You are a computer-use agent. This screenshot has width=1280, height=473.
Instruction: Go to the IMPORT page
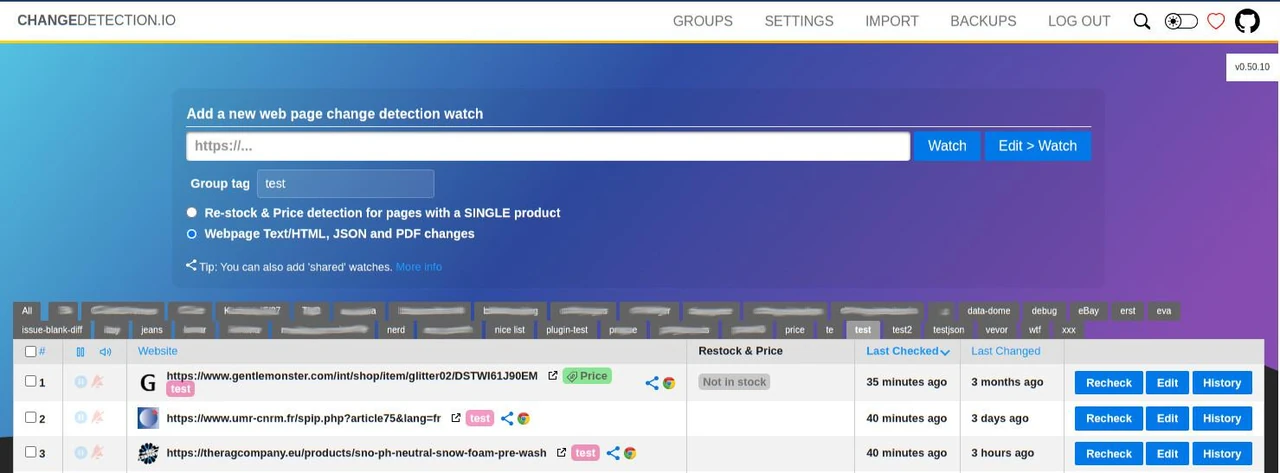(x=892, y=21)
